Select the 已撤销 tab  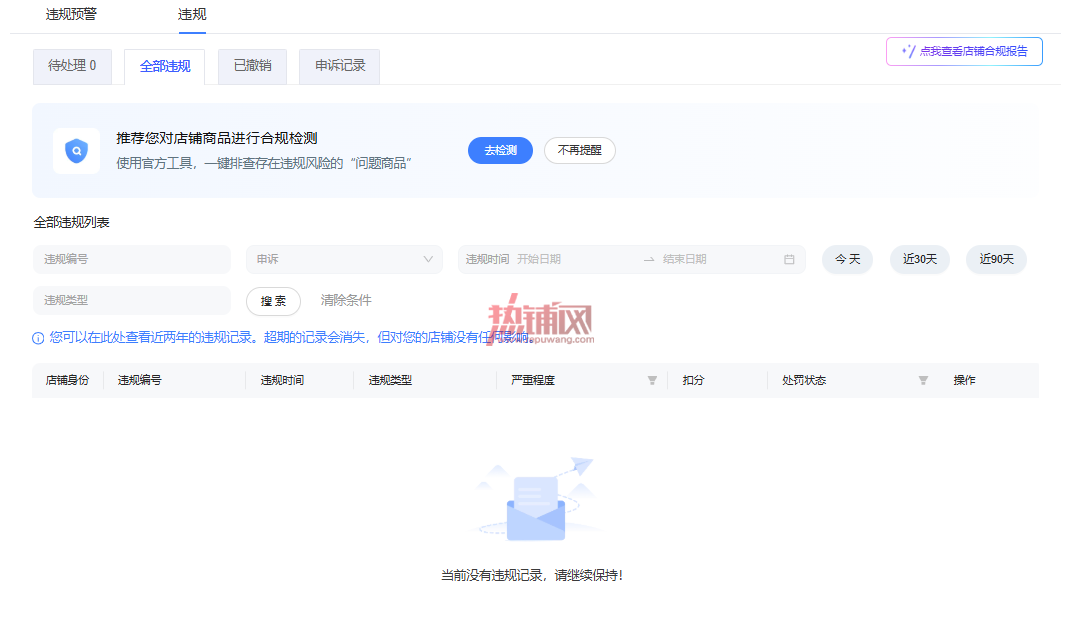[252, 66]
